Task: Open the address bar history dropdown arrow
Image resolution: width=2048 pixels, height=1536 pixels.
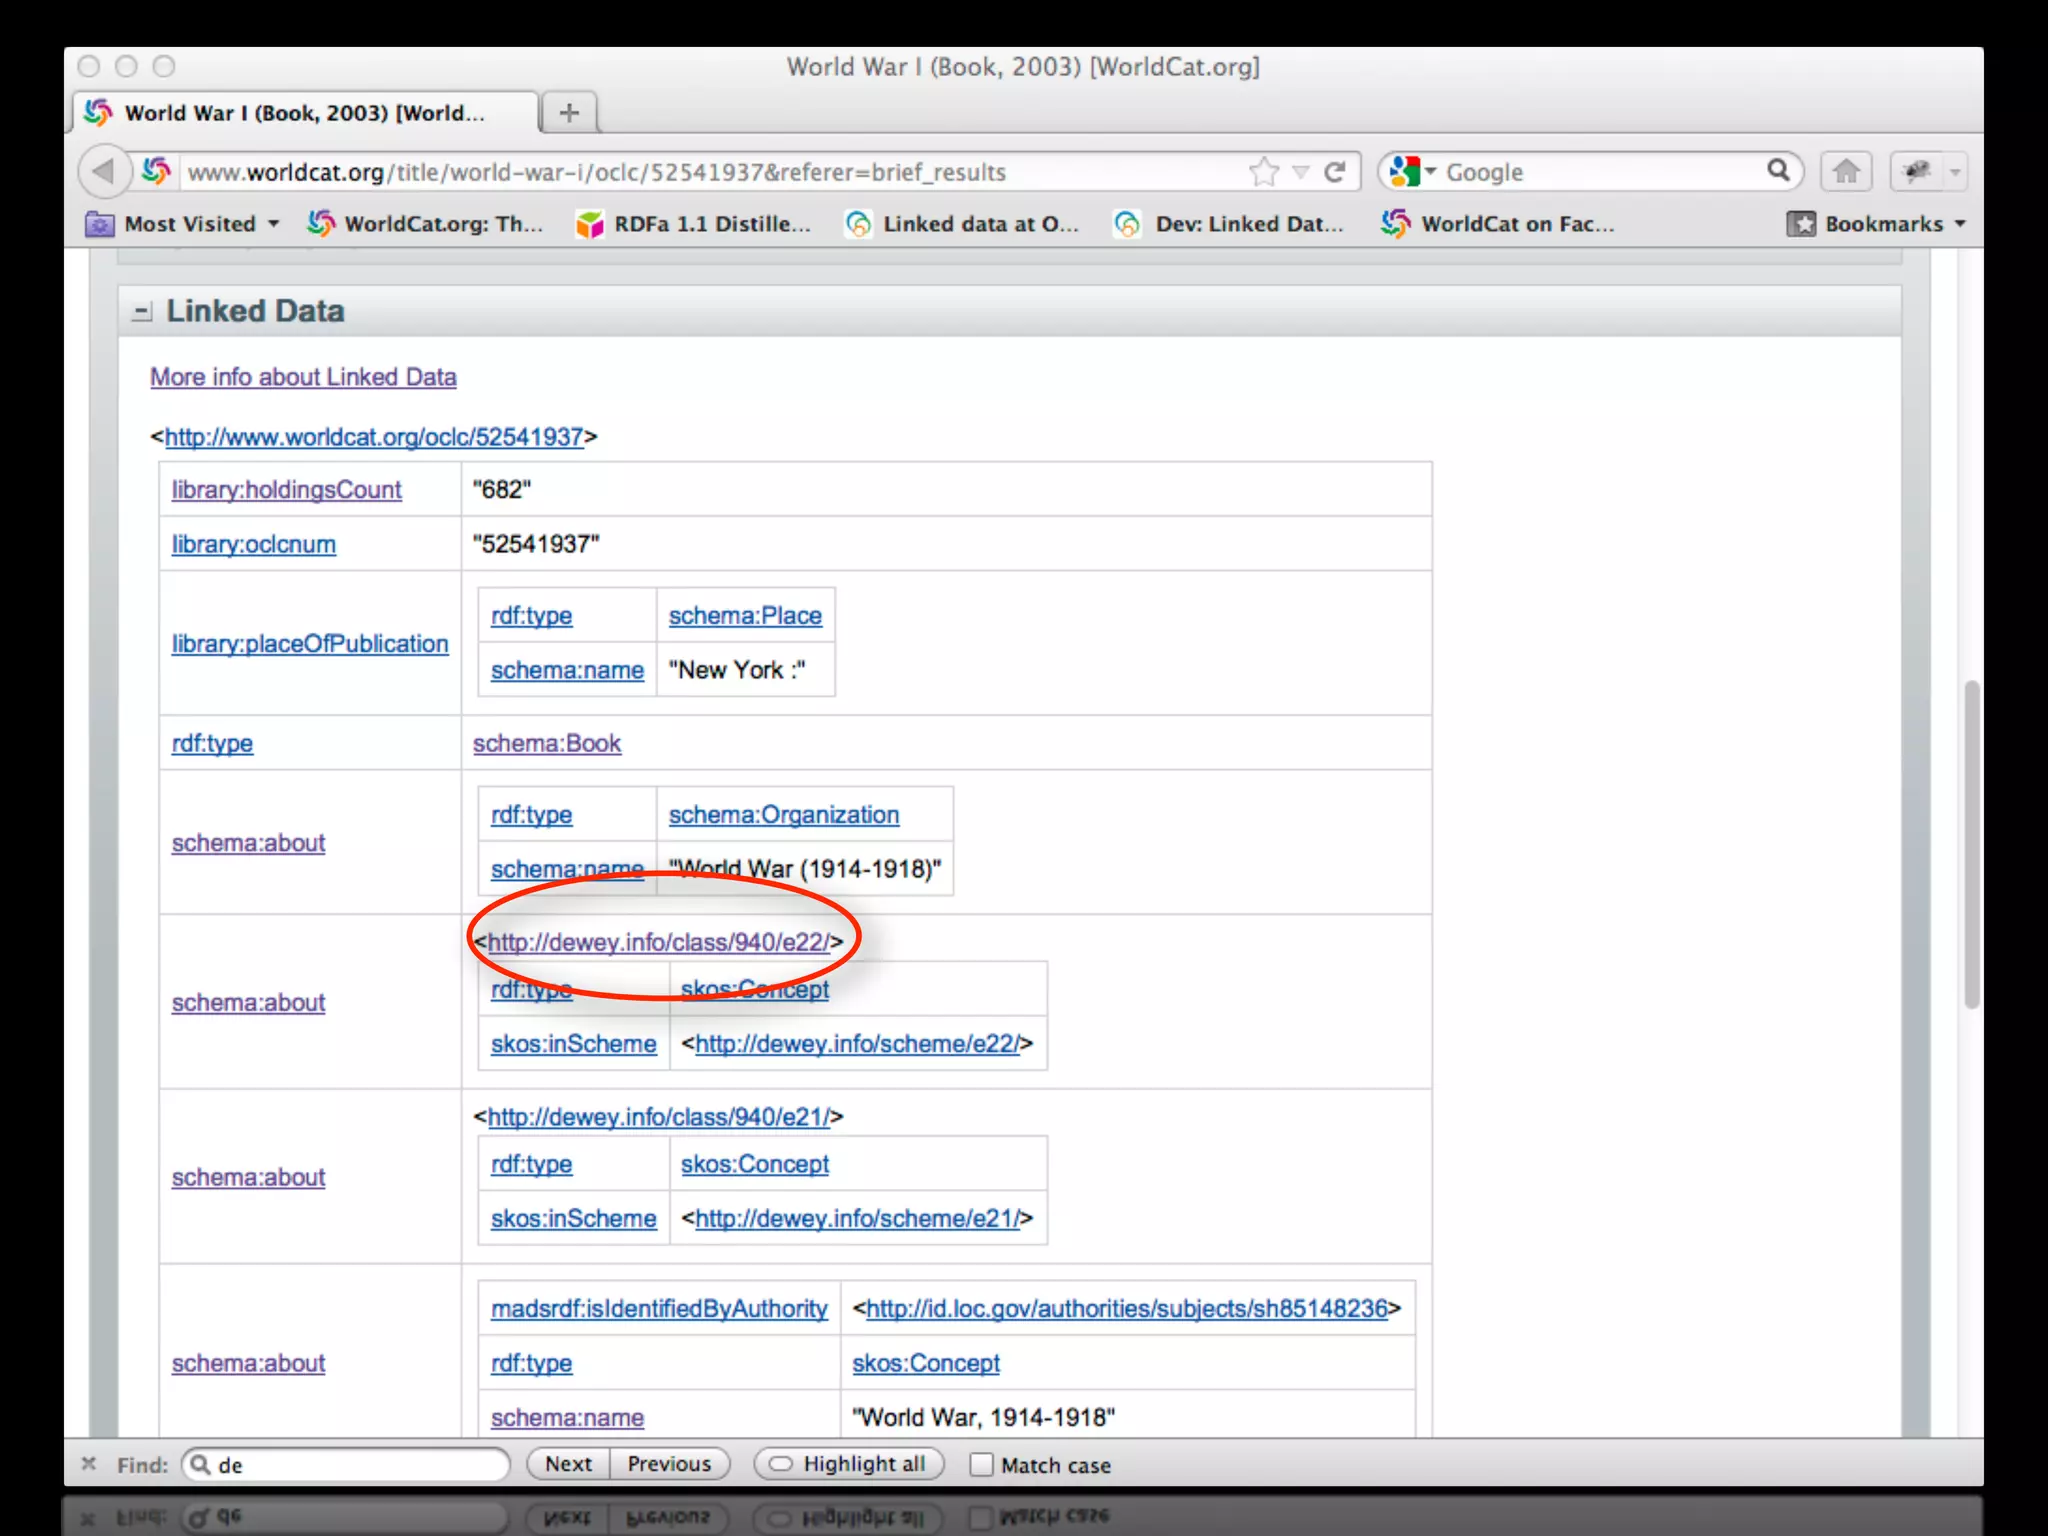Action: 1301,172
